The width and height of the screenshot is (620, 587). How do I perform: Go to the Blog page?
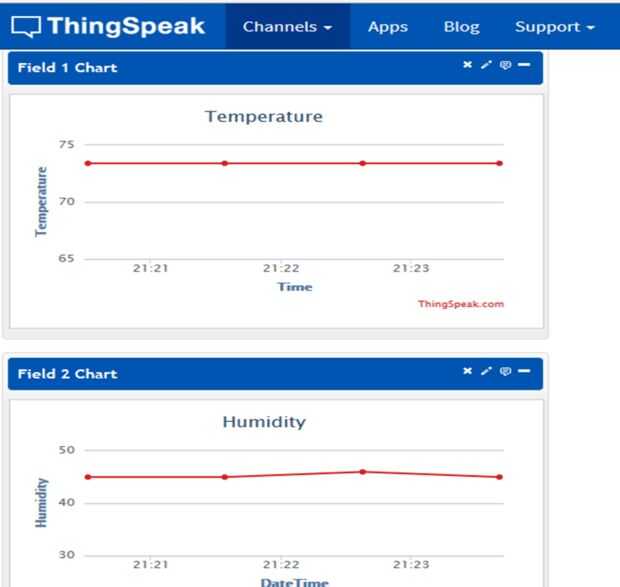(461, 27)
